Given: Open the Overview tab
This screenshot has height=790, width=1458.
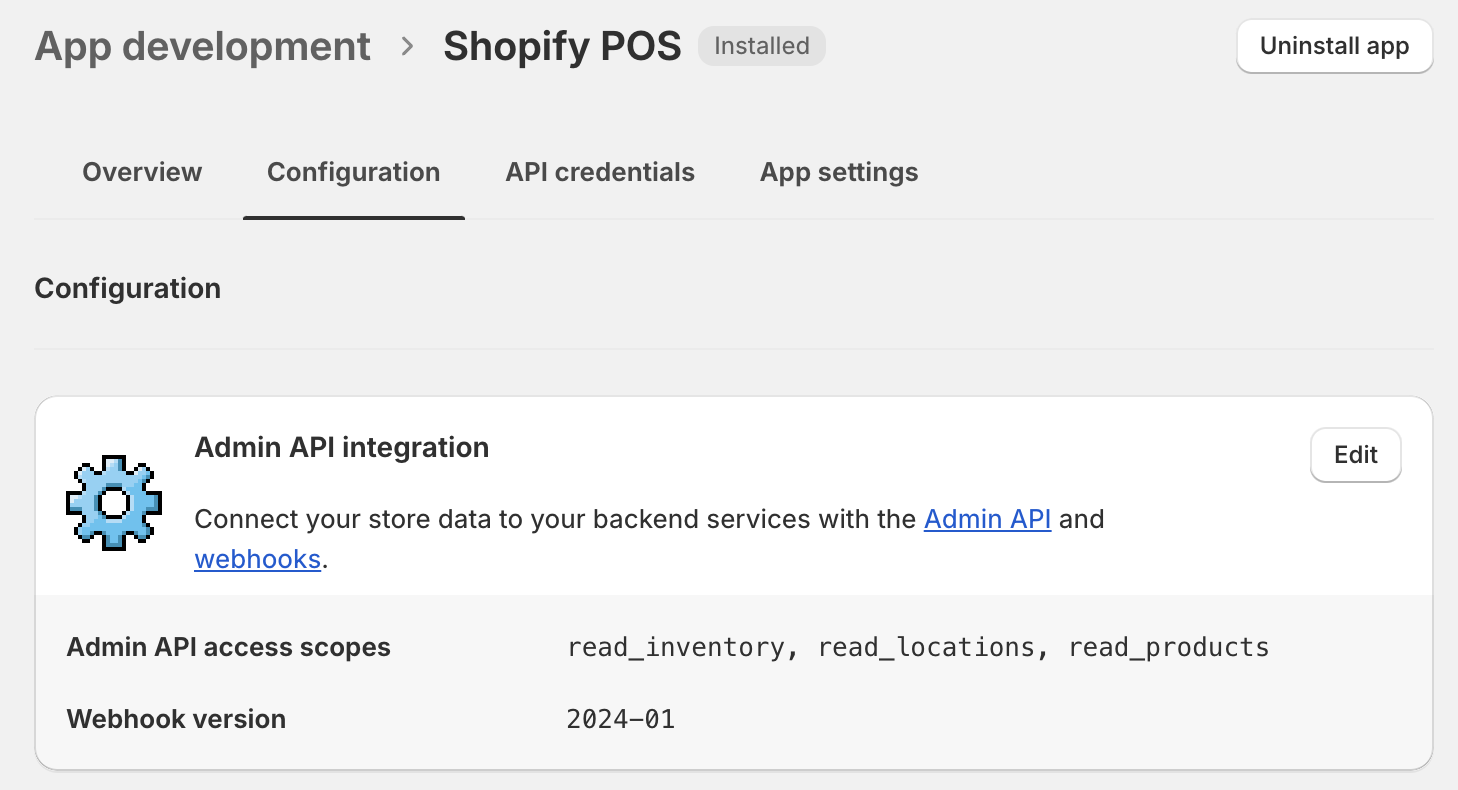Looking at the screenshot, I should coord(142,172).
